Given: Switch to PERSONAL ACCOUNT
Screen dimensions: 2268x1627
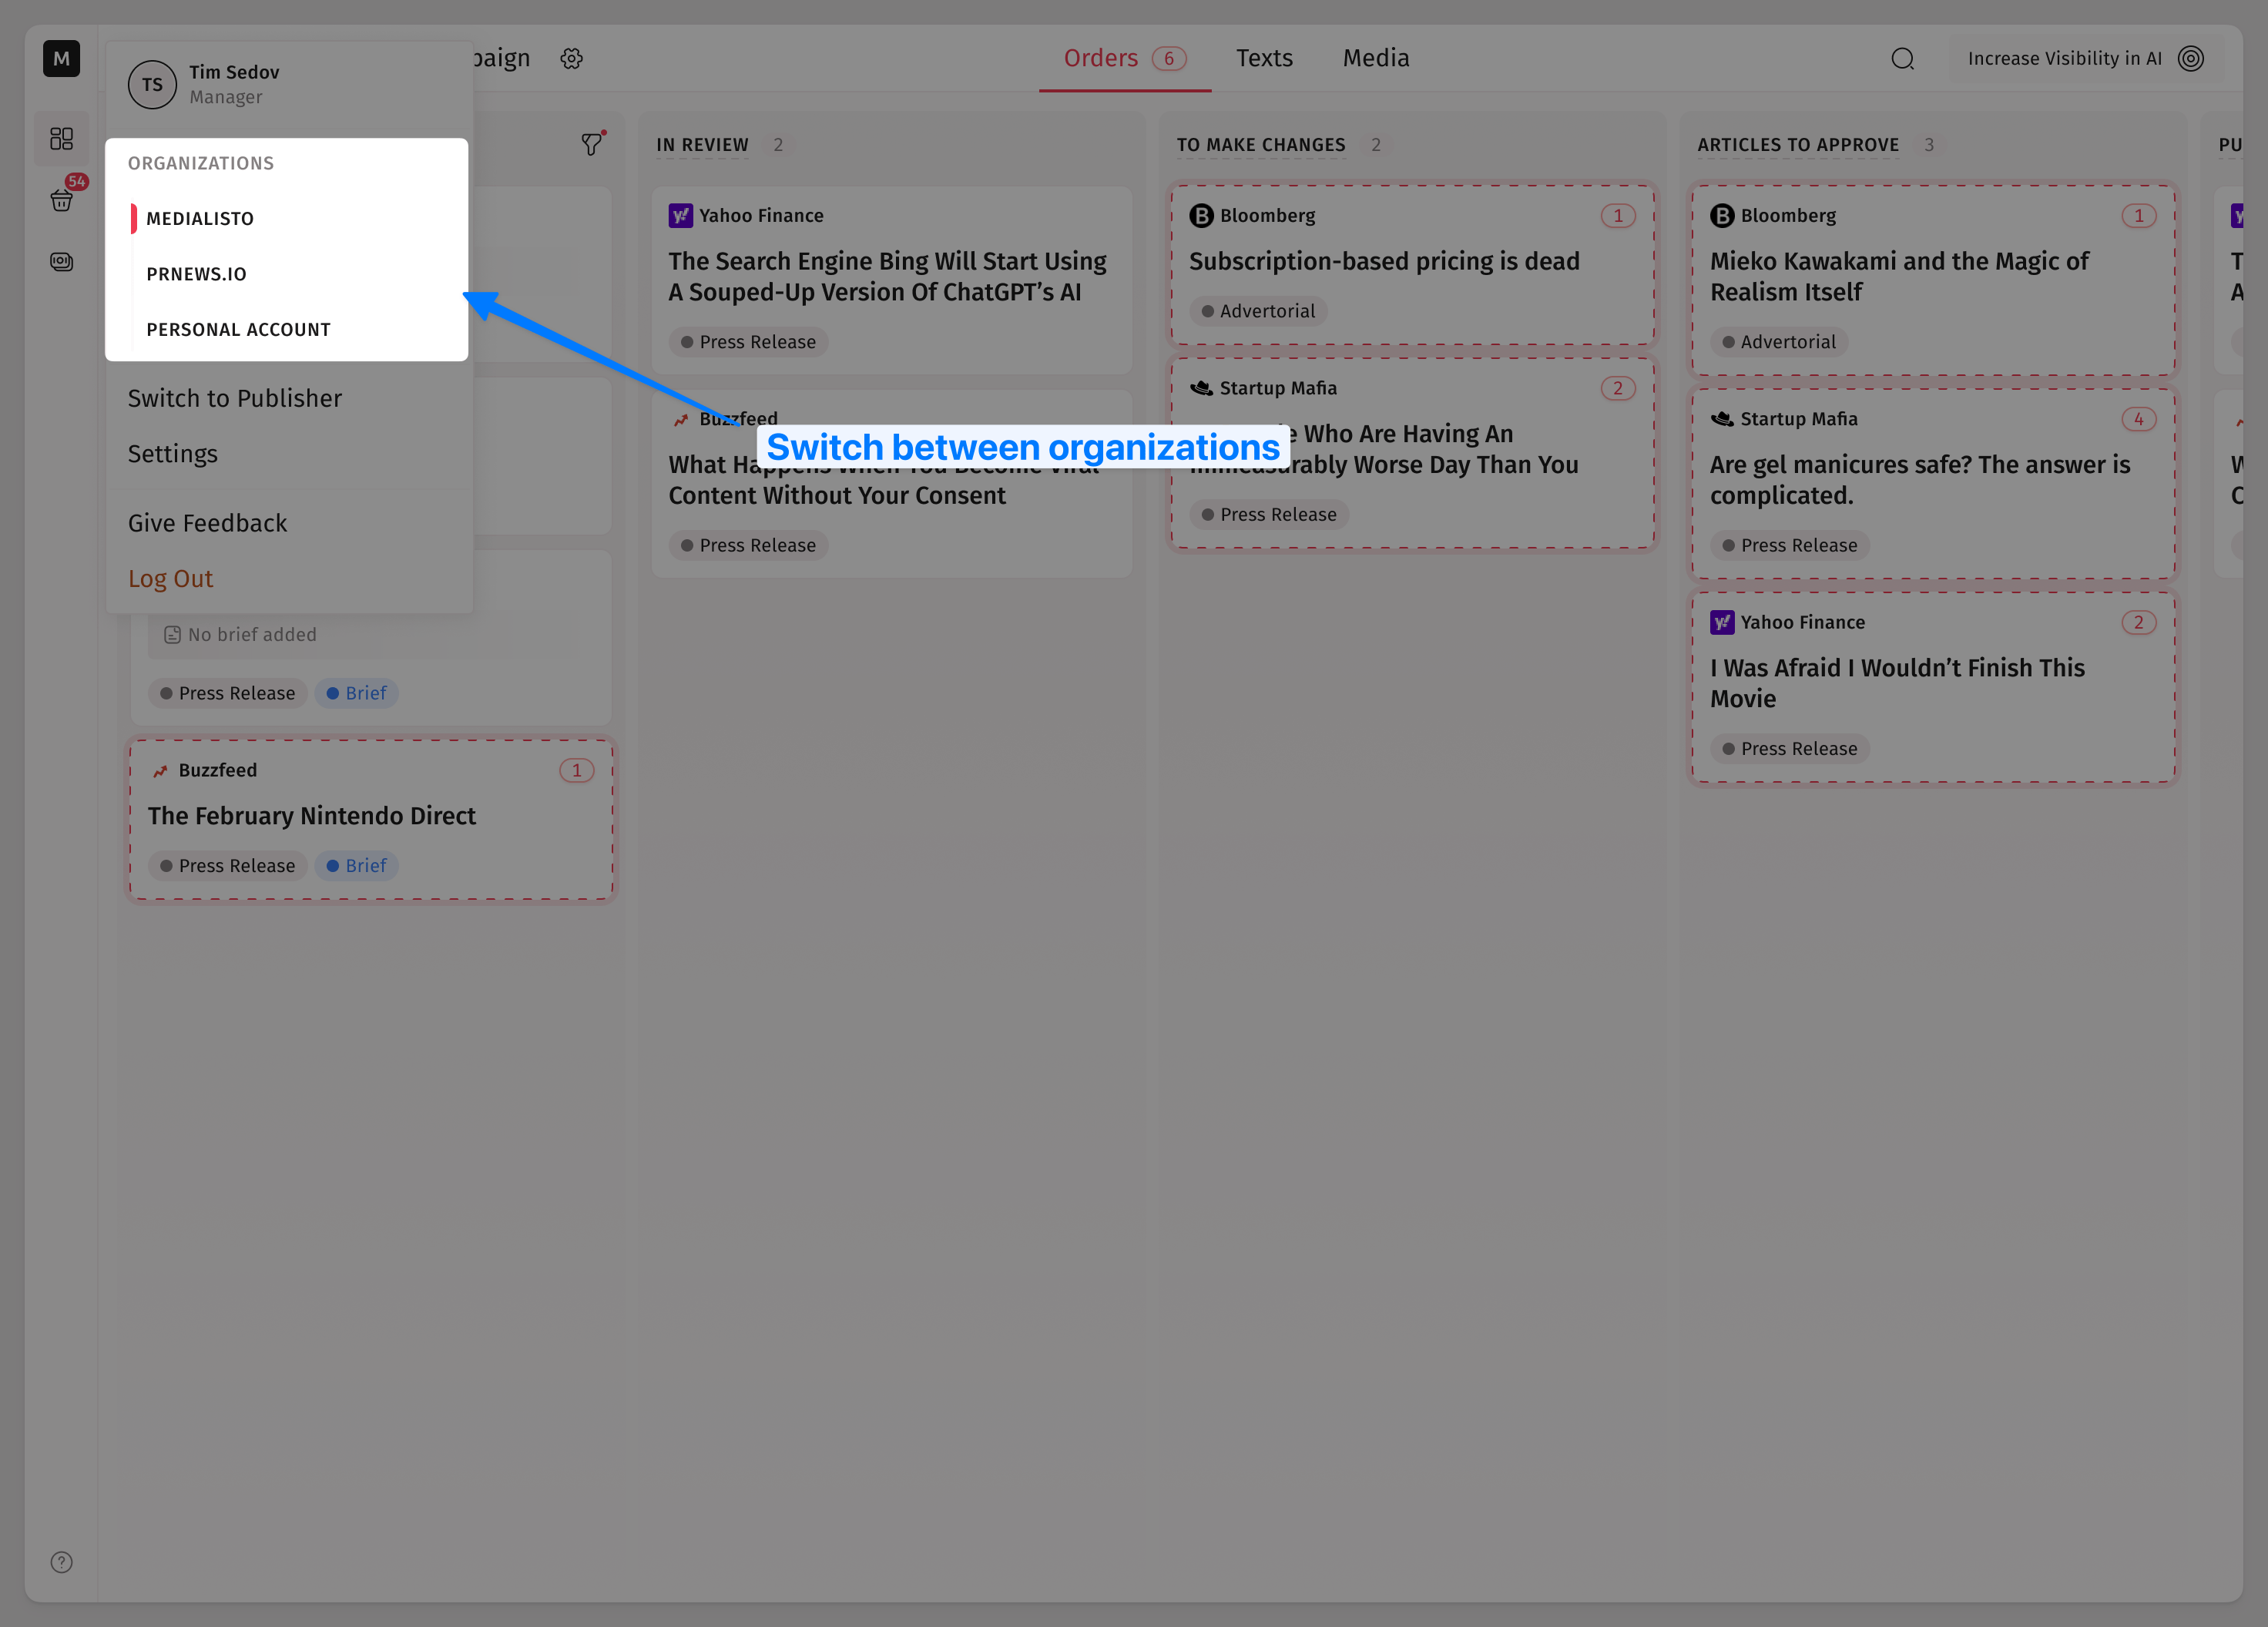Looking at the screenshot, I should click(x=238, y=329).
